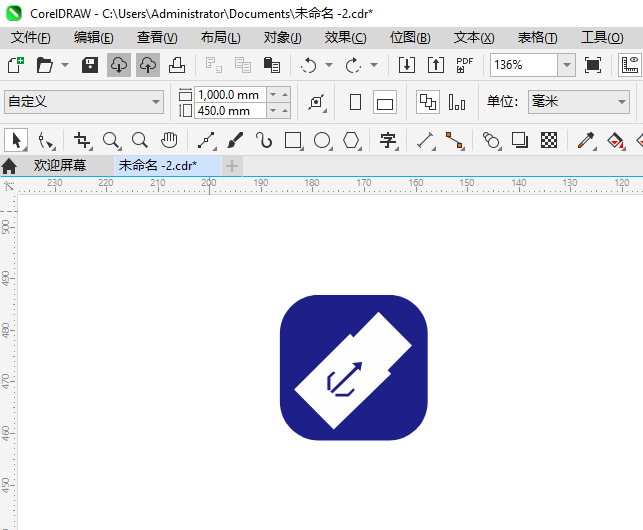The height and width of the screenshot is (530, 643).
Task: Publish to PDF
Action: [465, 65]
